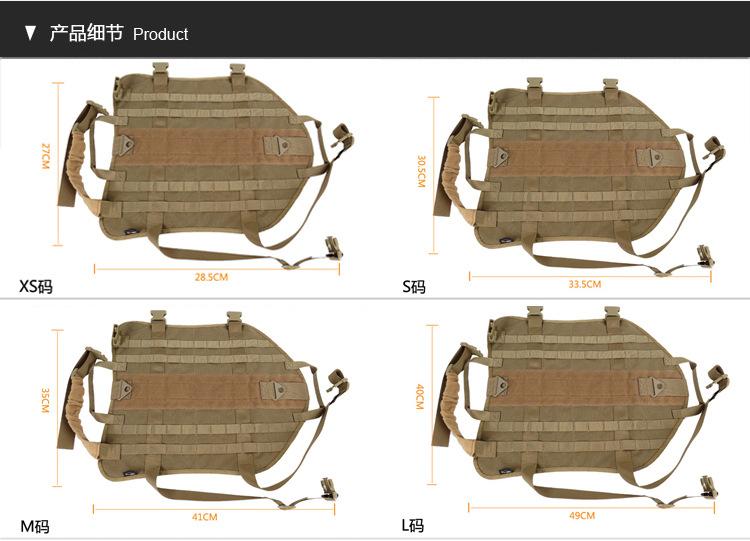Click the XS码 size label
The height and width of the screenshot is (541, 750).
pos(36,287)
